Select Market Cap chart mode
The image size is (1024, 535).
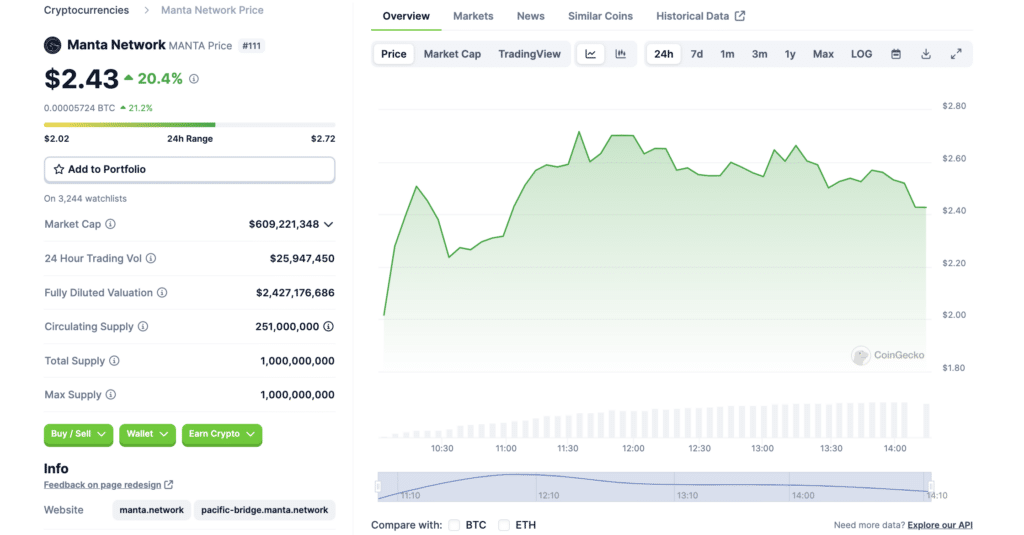click(452, 54)
